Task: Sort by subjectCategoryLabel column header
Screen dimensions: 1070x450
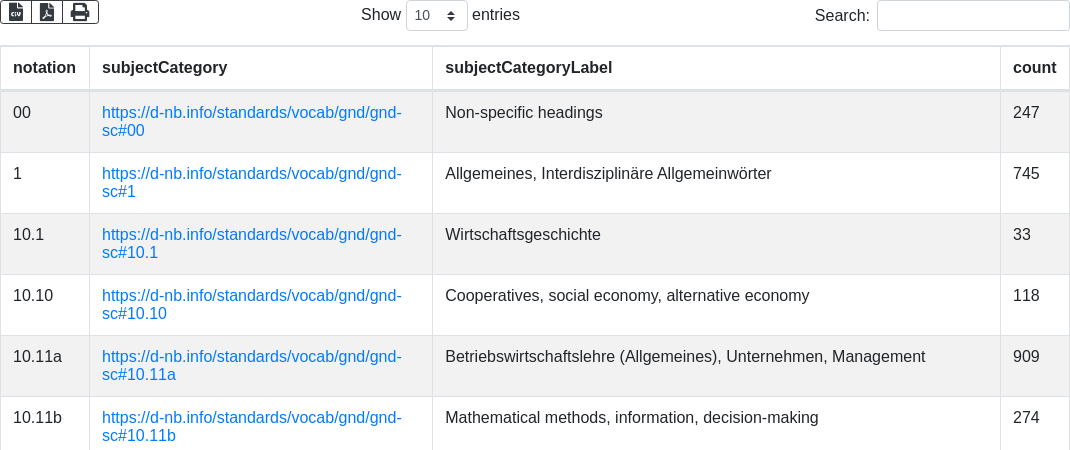Action: coord(528,68)
